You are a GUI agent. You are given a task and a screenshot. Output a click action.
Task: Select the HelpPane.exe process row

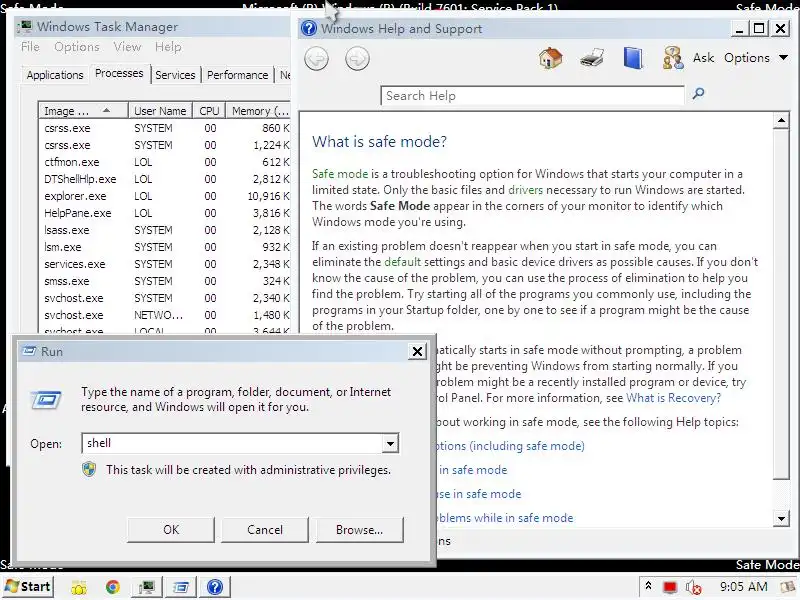pos(166,213)
